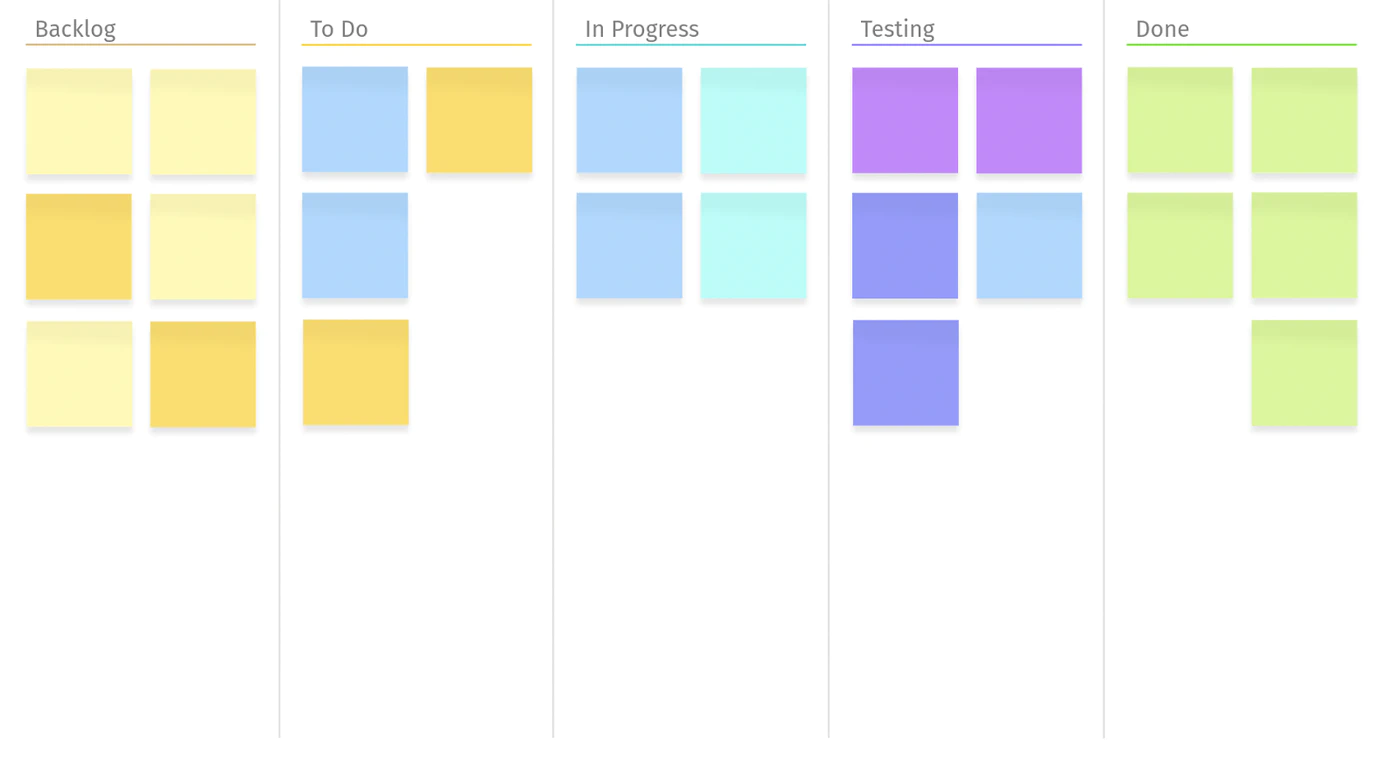
Task: Click the Done column header
Action: click(x=1162, y=29)
